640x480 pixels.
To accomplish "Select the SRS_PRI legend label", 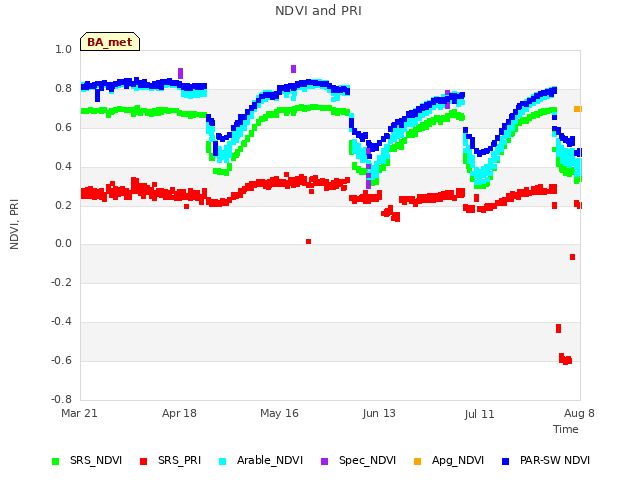I will [180, 460].
